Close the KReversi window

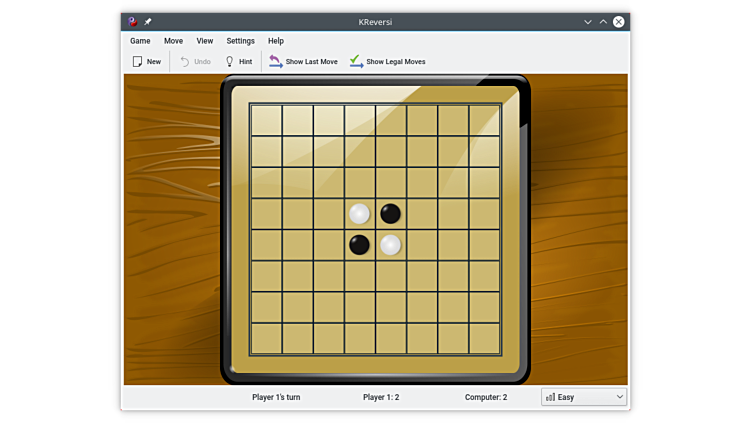tap(619, 21)
